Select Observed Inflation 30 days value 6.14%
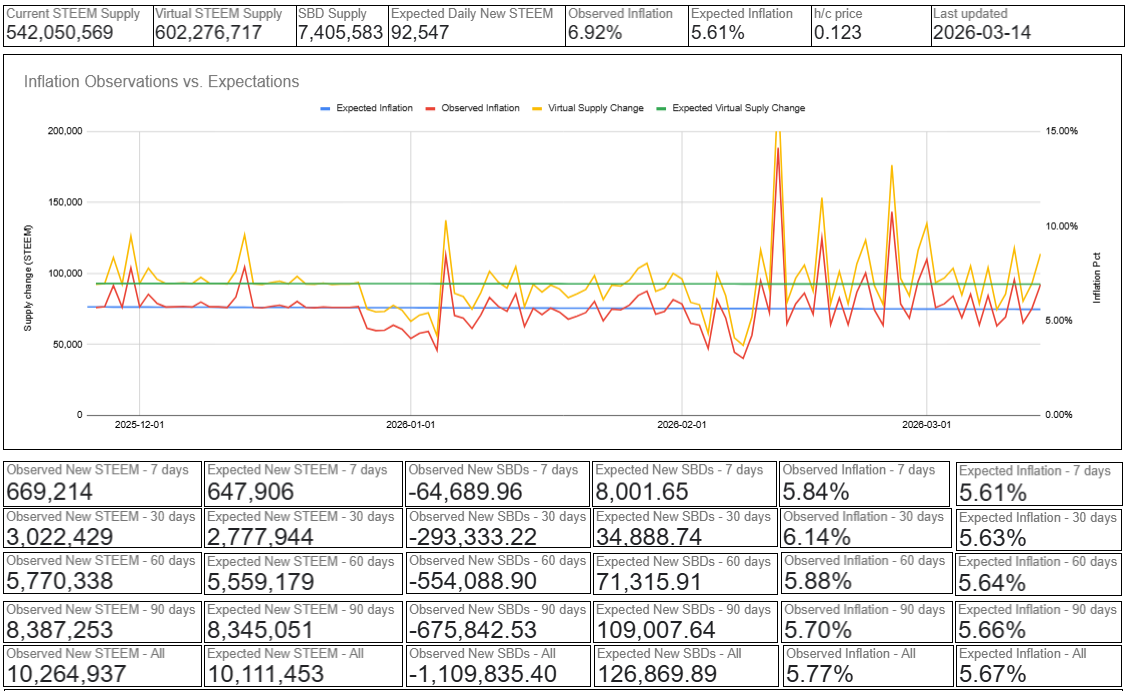The height and width of the screenshot is (691, 1125). pyautogui.click(x=816, y=537)
